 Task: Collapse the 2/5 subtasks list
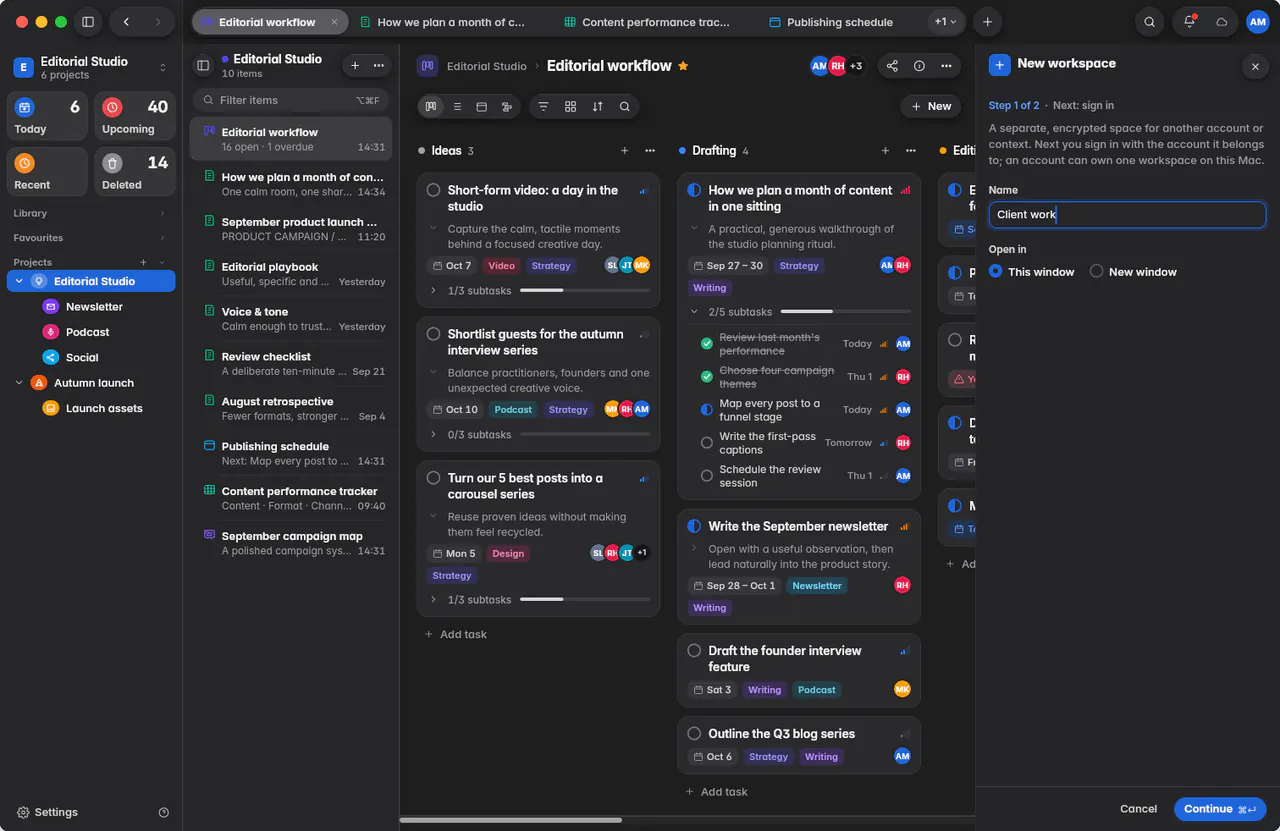click(x=694, y=312)
